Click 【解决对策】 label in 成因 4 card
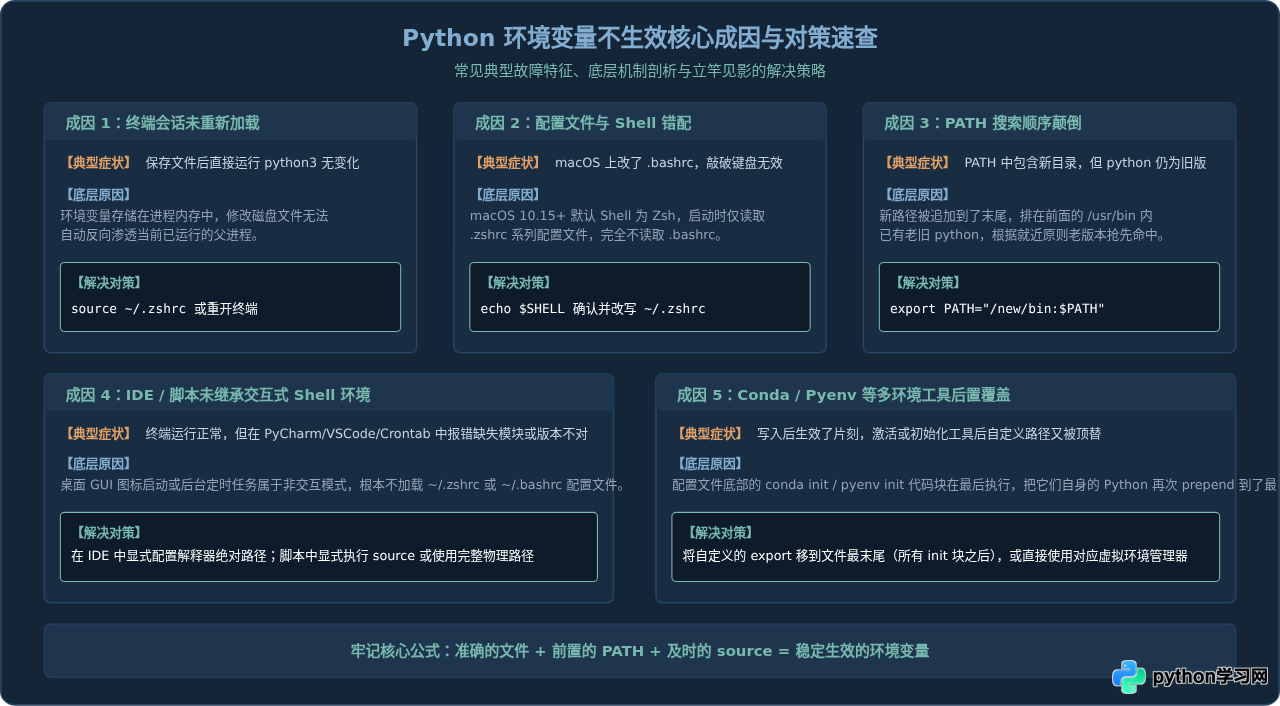The image size is (1280, 706). 108,533
